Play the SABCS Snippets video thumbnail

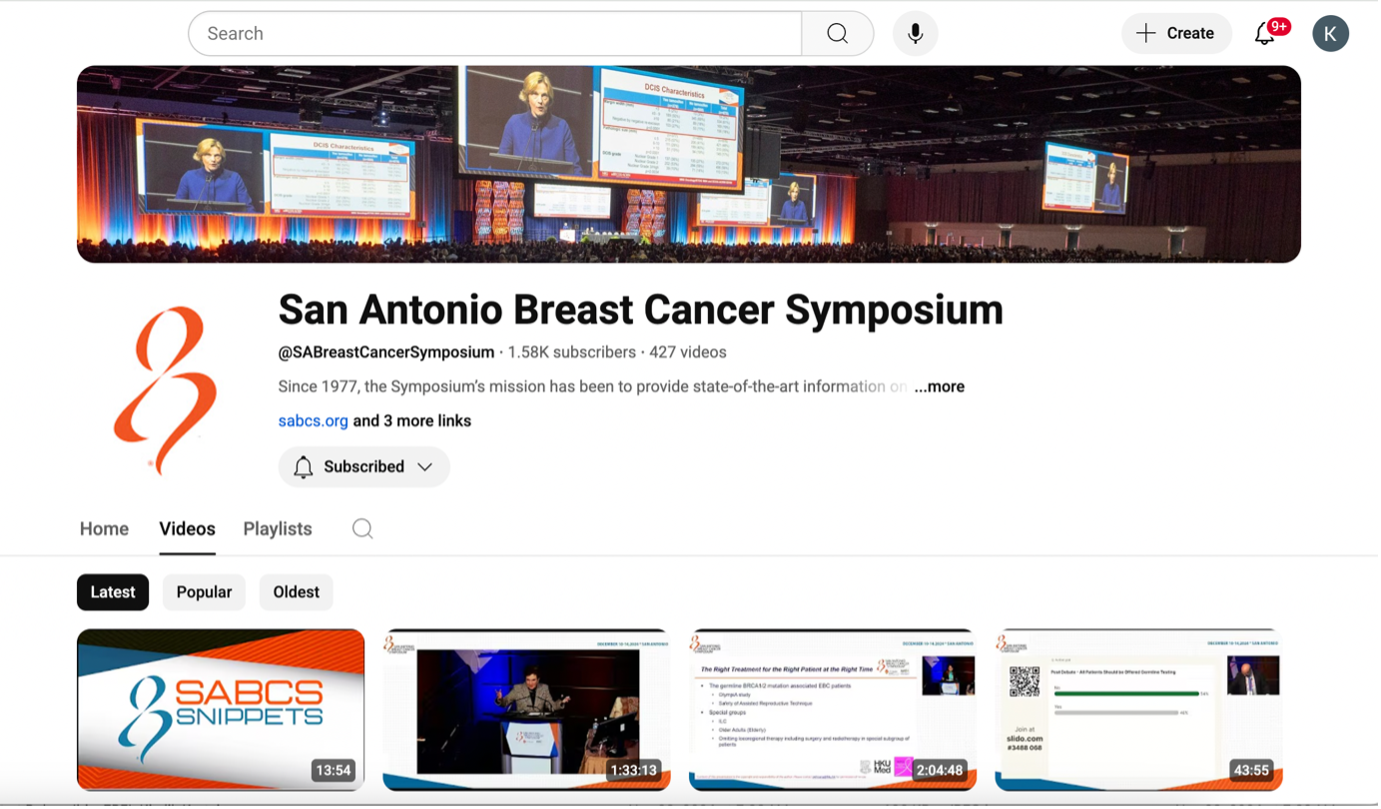coord(221,709)
